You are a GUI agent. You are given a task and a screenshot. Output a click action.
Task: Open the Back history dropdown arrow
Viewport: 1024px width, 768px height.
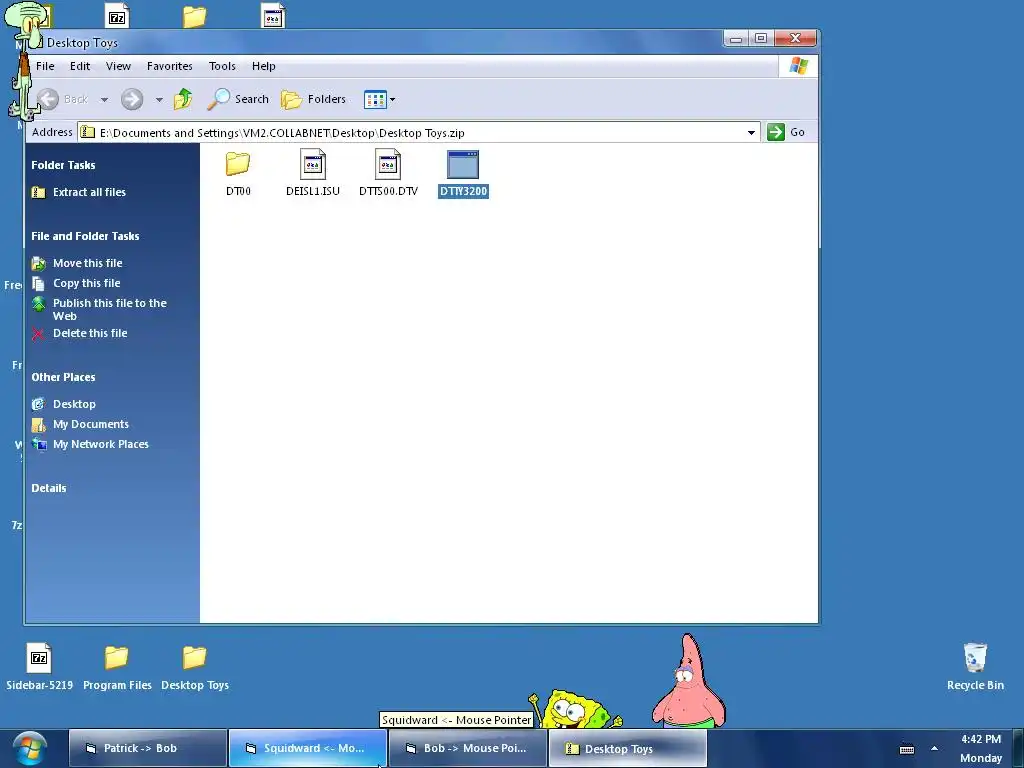pos(104,100)
